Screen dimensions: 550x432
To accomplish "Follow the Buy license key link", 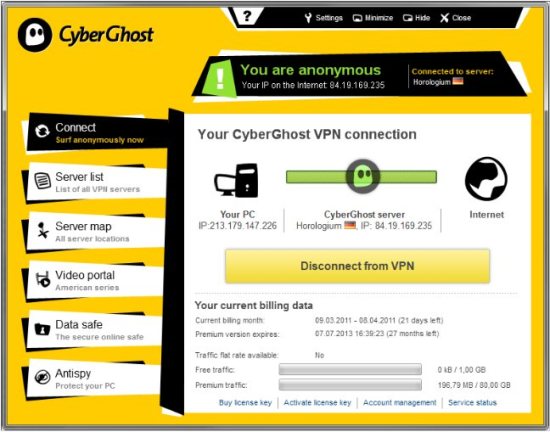I will (245, 403).
